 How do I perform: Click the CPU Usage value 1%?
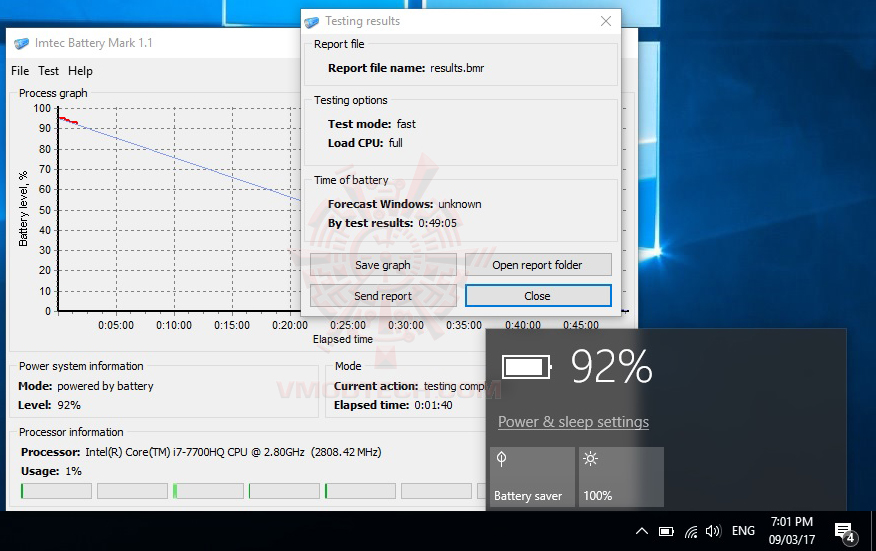[73, 471]
